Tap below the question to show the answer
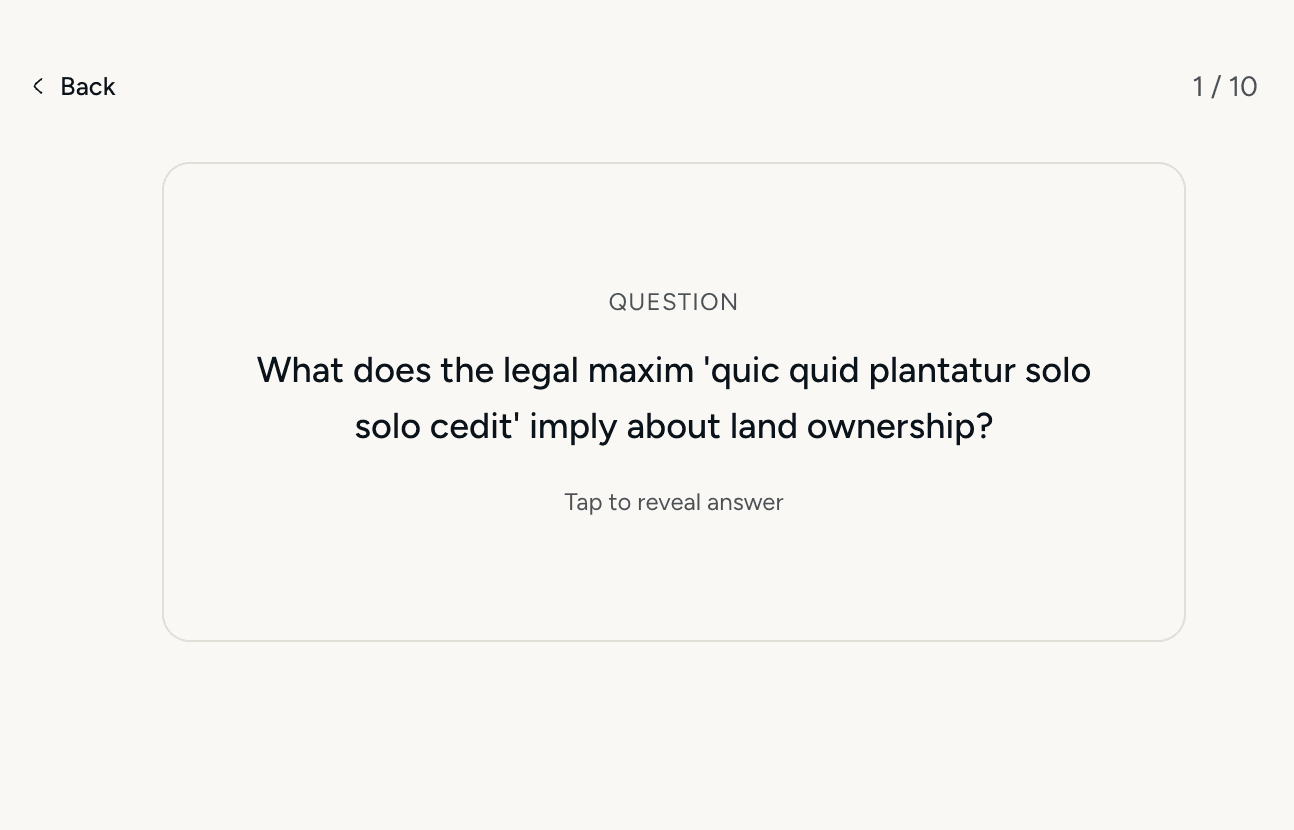This screenshot has width=1294, height=830. pos(673,502)
